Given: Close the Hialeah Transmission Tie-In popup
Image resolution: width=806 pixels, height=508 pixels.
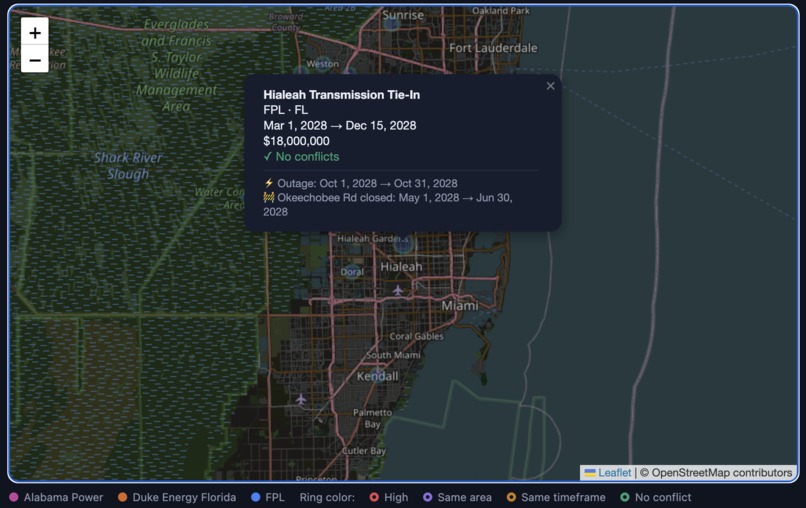Looking at the screenshot, I should tap(551, 86).
